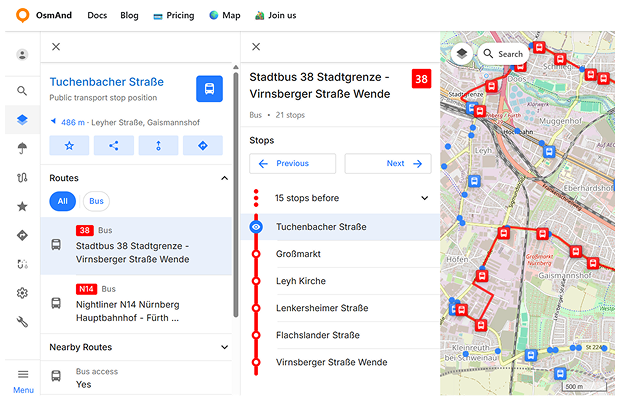This screenshot has width=620, height=400.
Task: Open favorites star in the sidebar
Action: (x=22, y=206)
